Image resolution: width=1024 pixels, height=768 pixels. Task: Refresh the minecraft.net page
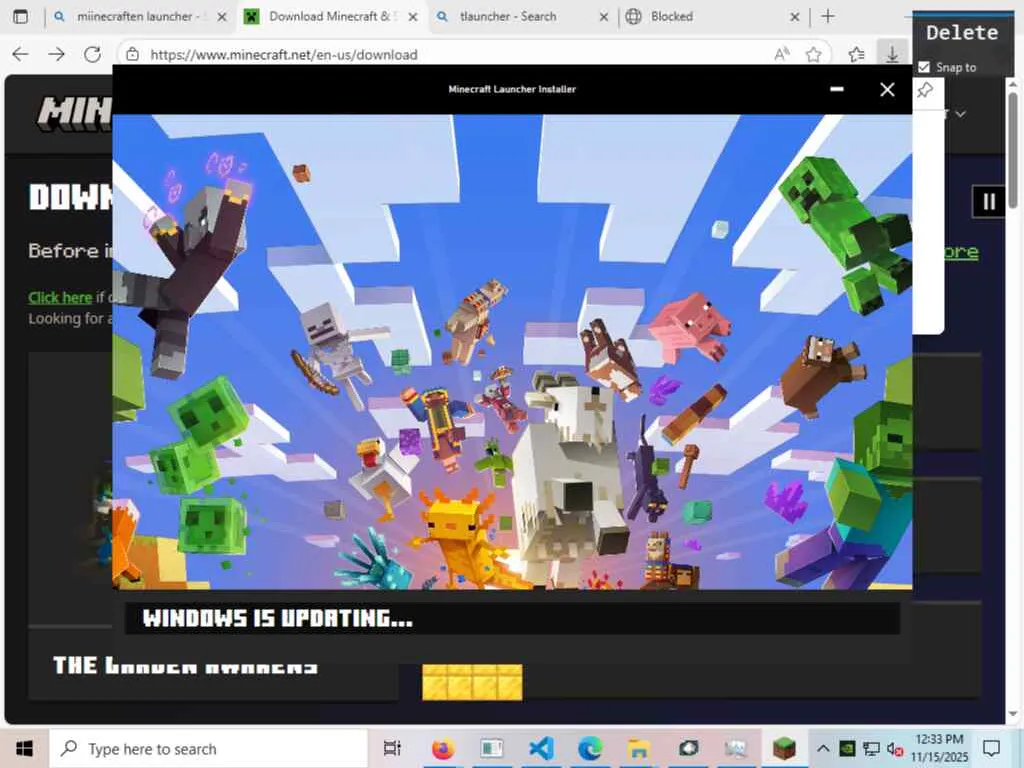[x=92, y=54]
